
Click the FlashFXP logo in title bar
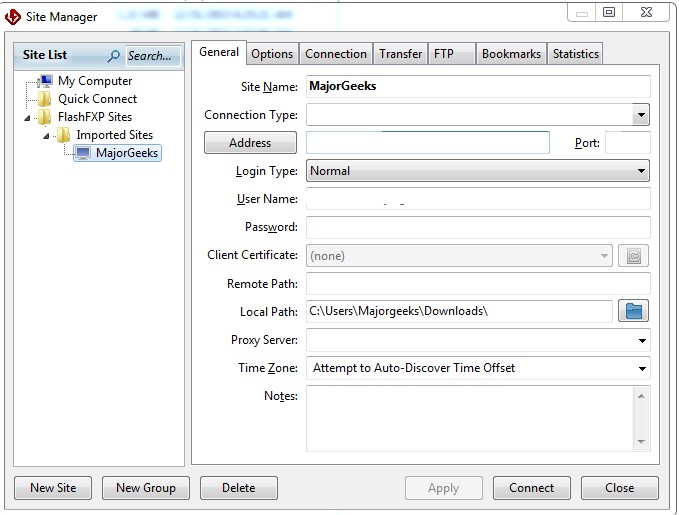tap(13, 17)
